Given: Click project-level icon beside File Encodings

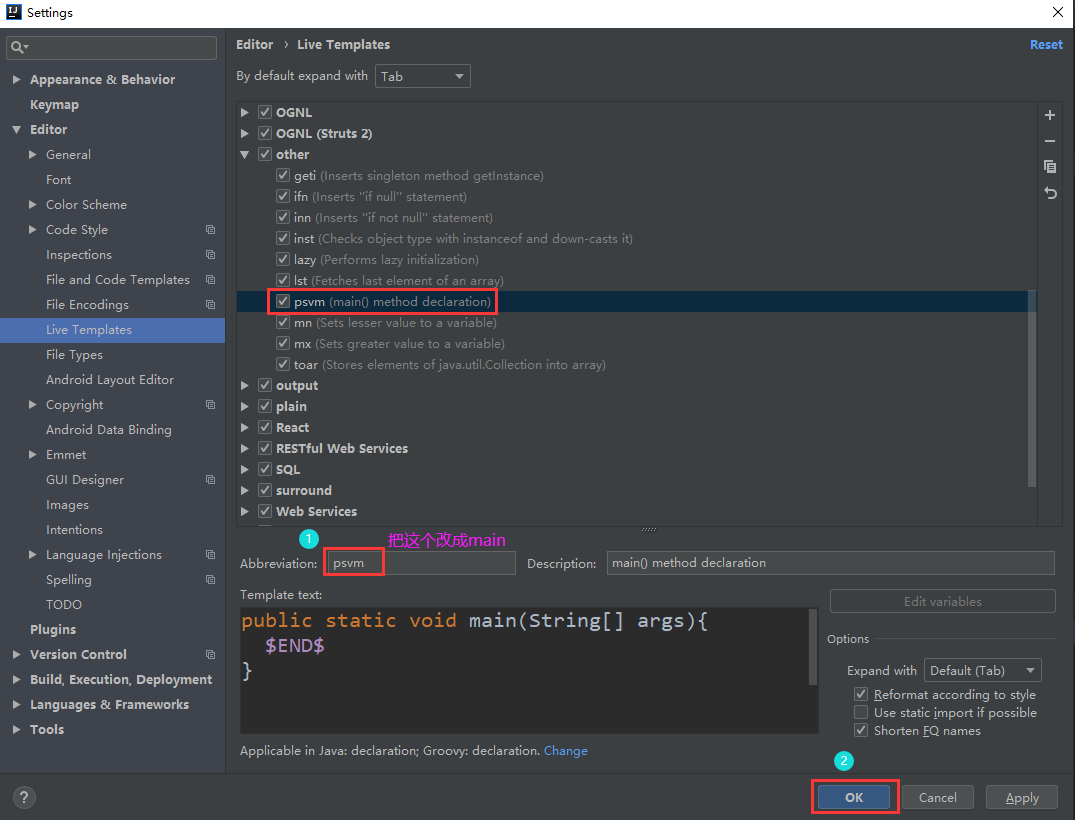Looking at the screenshot, I should [210, 305].
